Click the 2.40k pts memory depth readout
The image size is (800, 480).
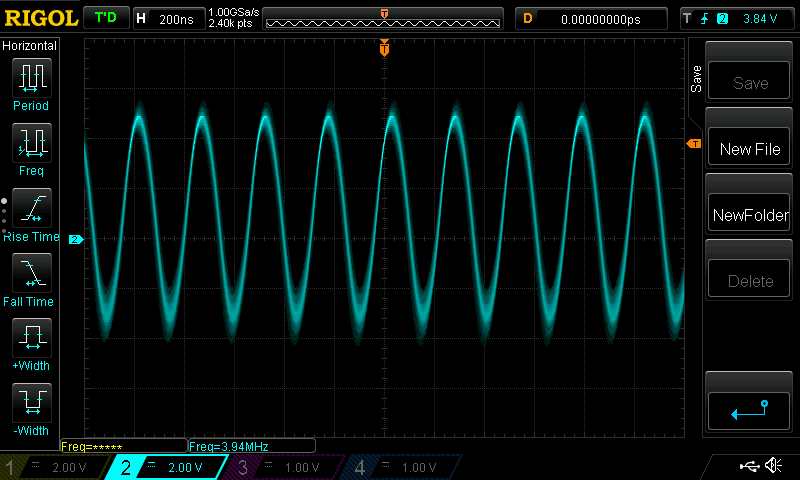point(230,23)
